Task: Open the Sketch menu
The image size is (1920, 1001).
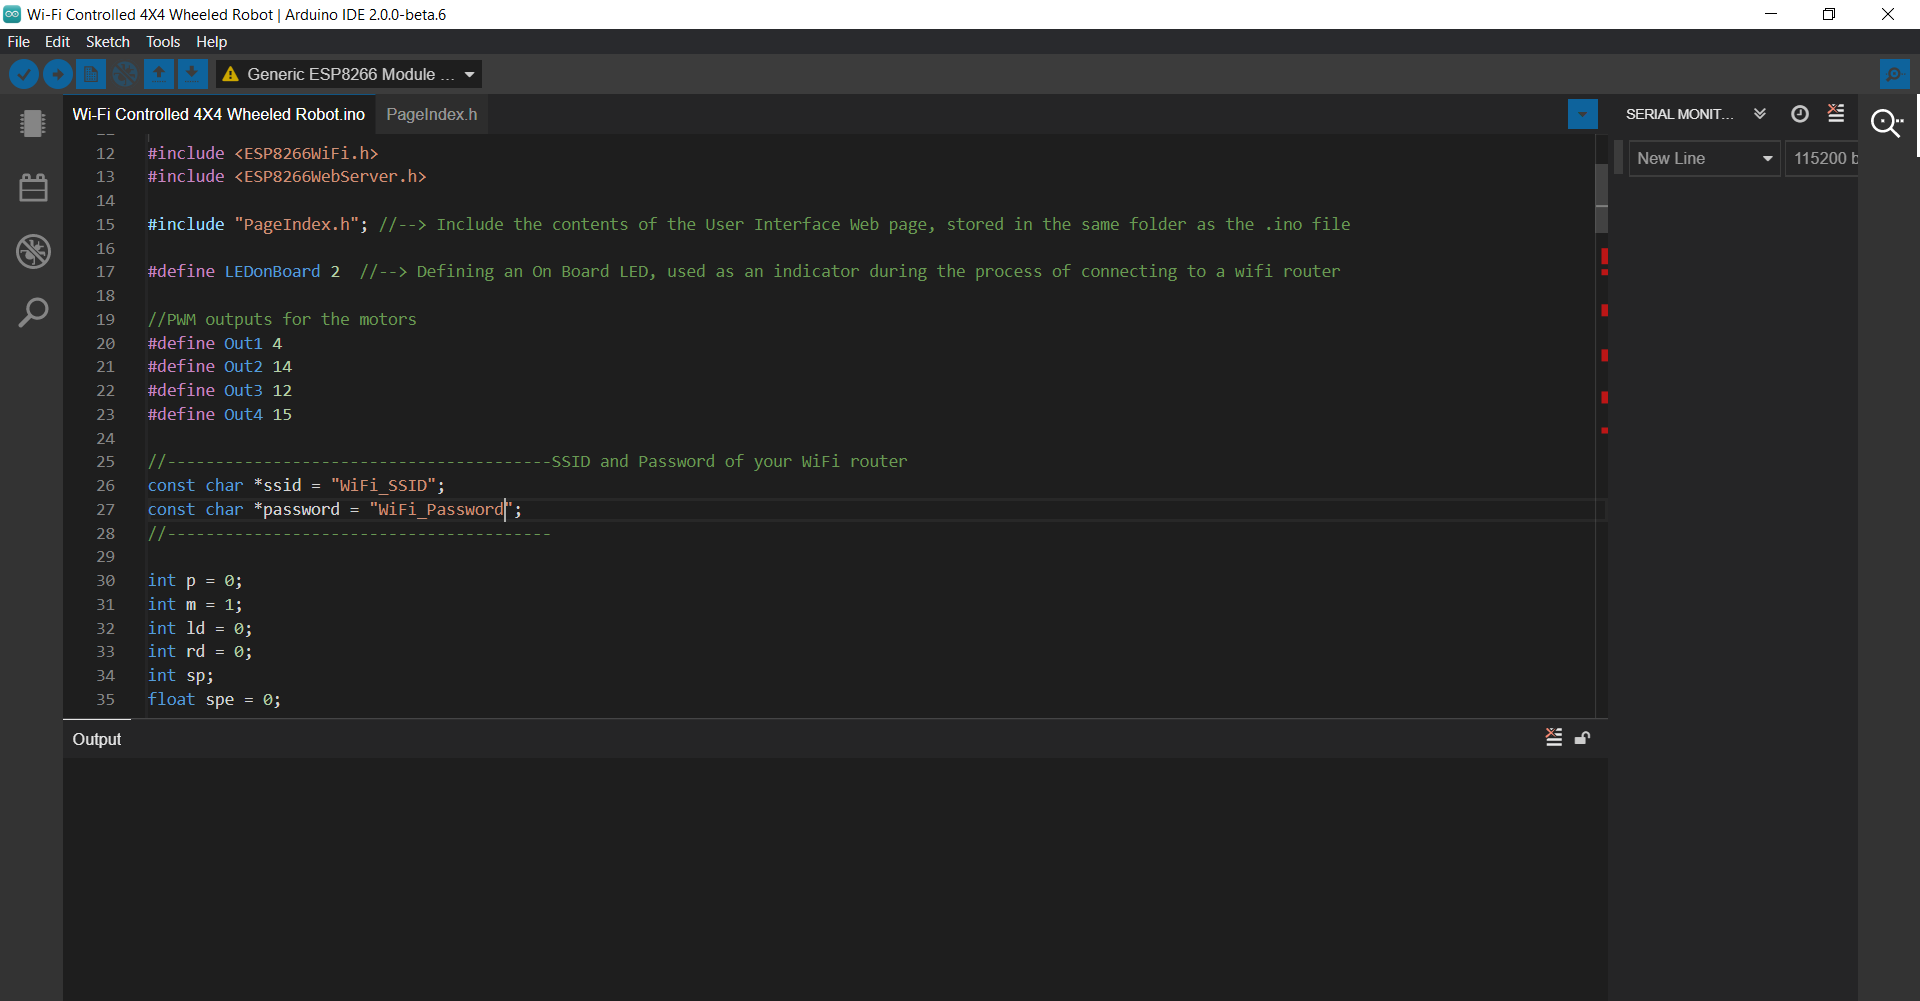Action: coord(107,41)
